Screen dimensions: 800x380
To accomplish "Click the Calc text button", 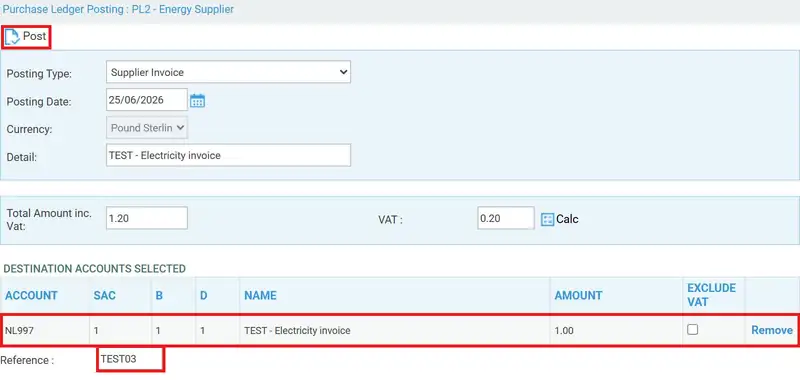I will tap(567, 219).
